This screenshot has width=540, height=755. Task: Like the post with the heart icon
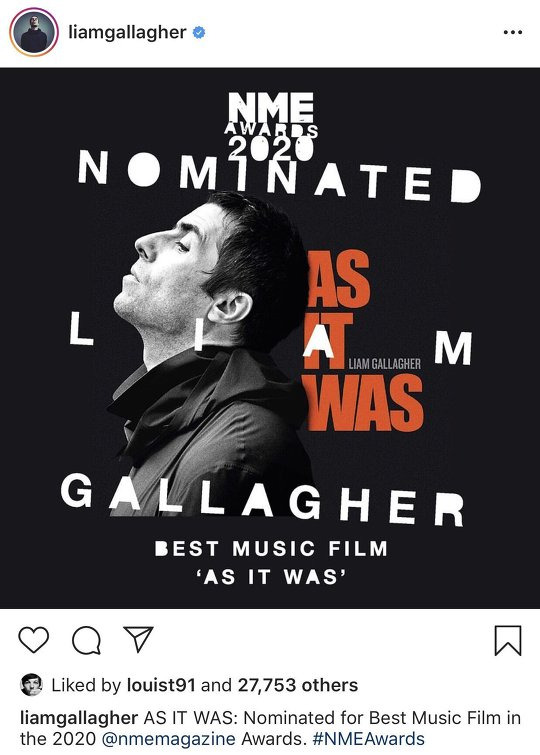33,640
